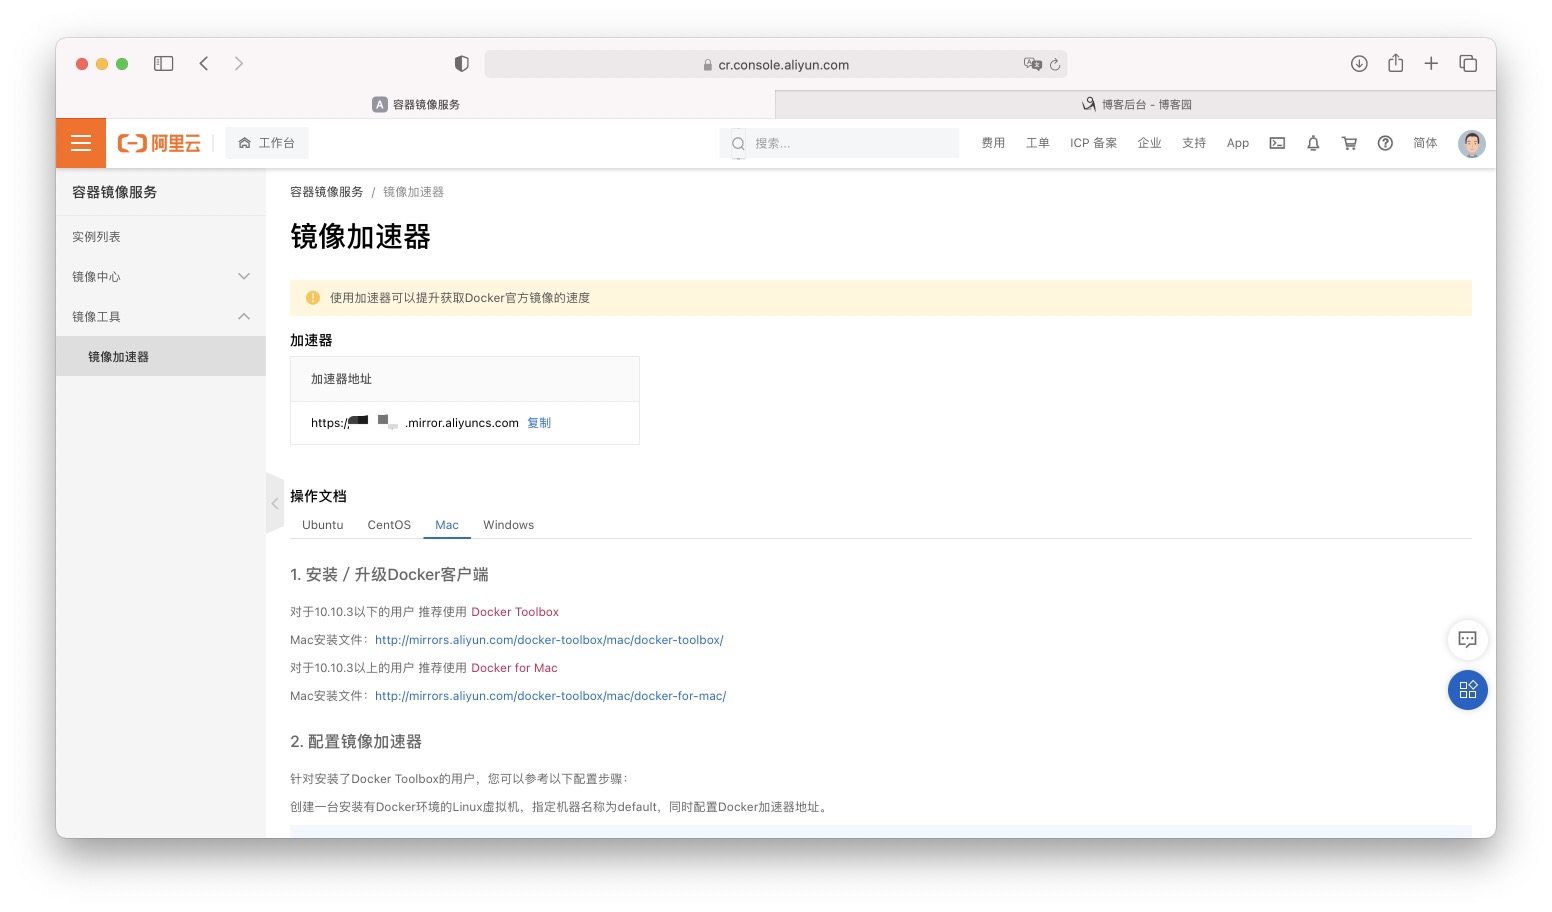Open the orange hamburger navigation menu
This screenshot has width=1552, height=912.
click(x=81, y=143)
